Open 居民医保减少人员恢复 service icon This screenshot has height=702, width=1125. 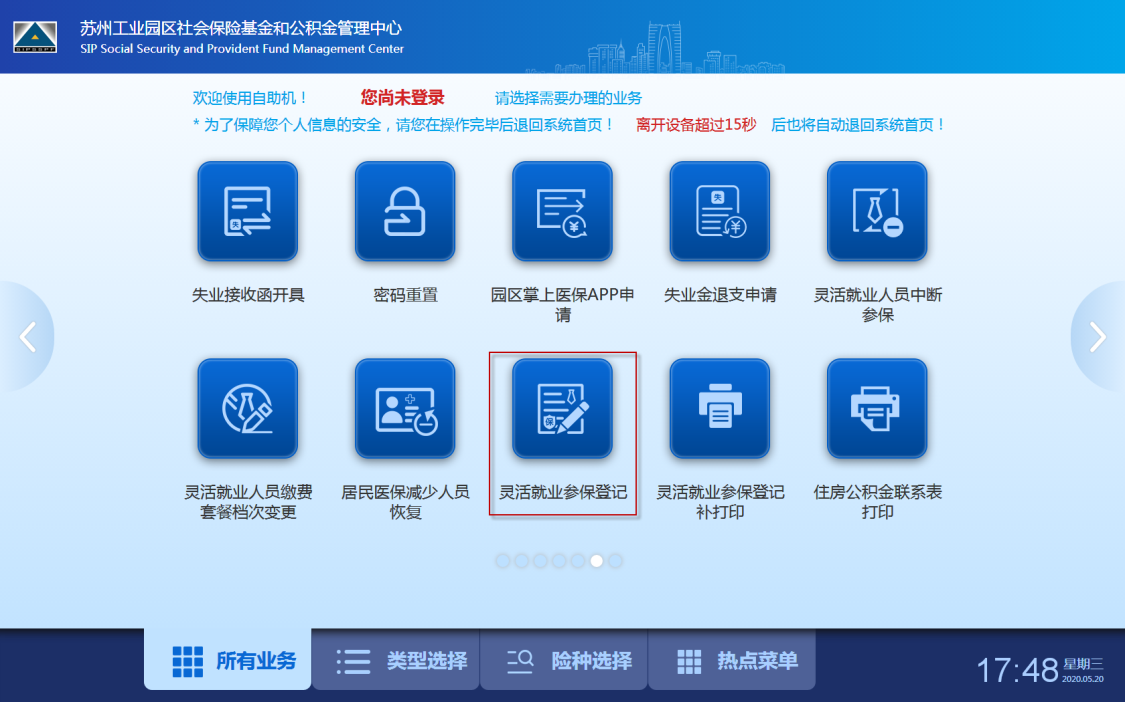pos(405,408)
